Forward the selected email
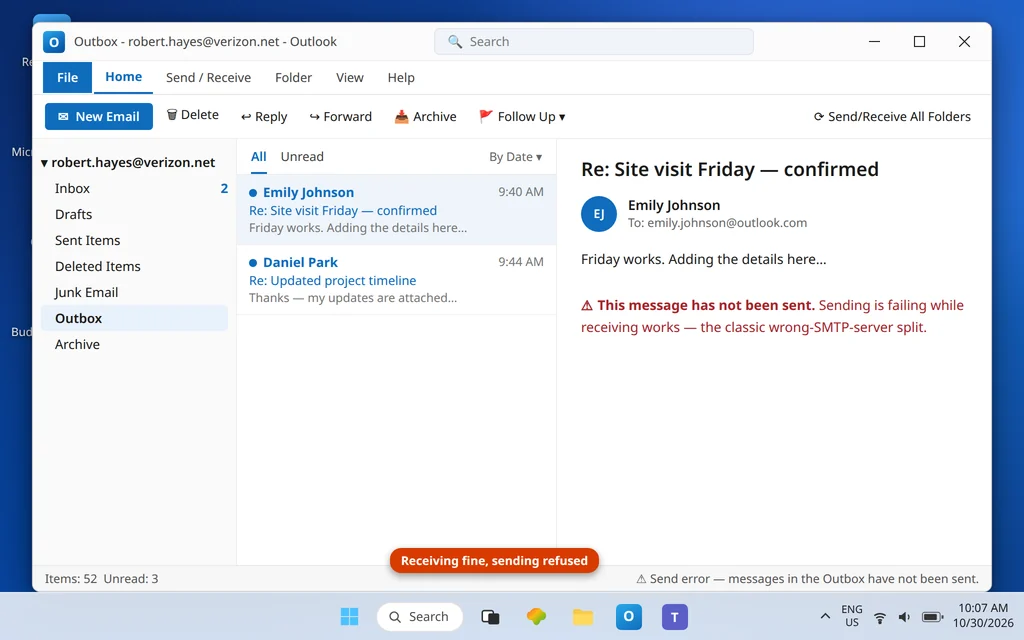 click(x=340, y=116)
